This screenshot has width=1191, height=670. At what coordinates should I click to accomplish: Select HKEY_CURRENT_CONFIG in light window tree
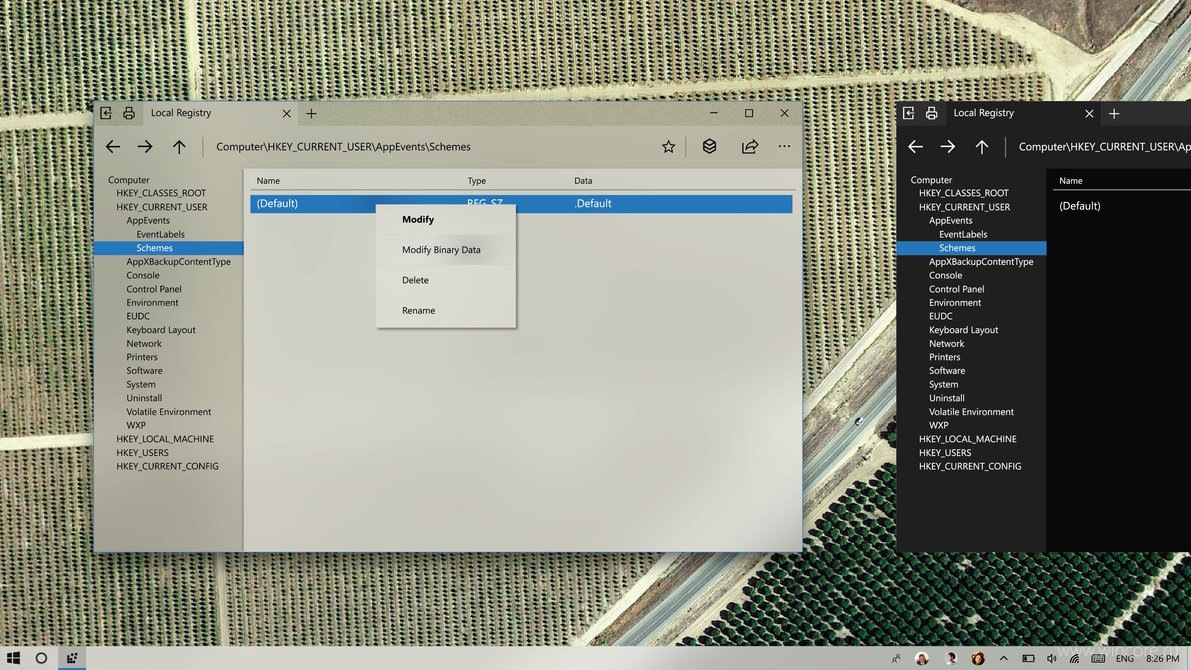tap(167, 466)
